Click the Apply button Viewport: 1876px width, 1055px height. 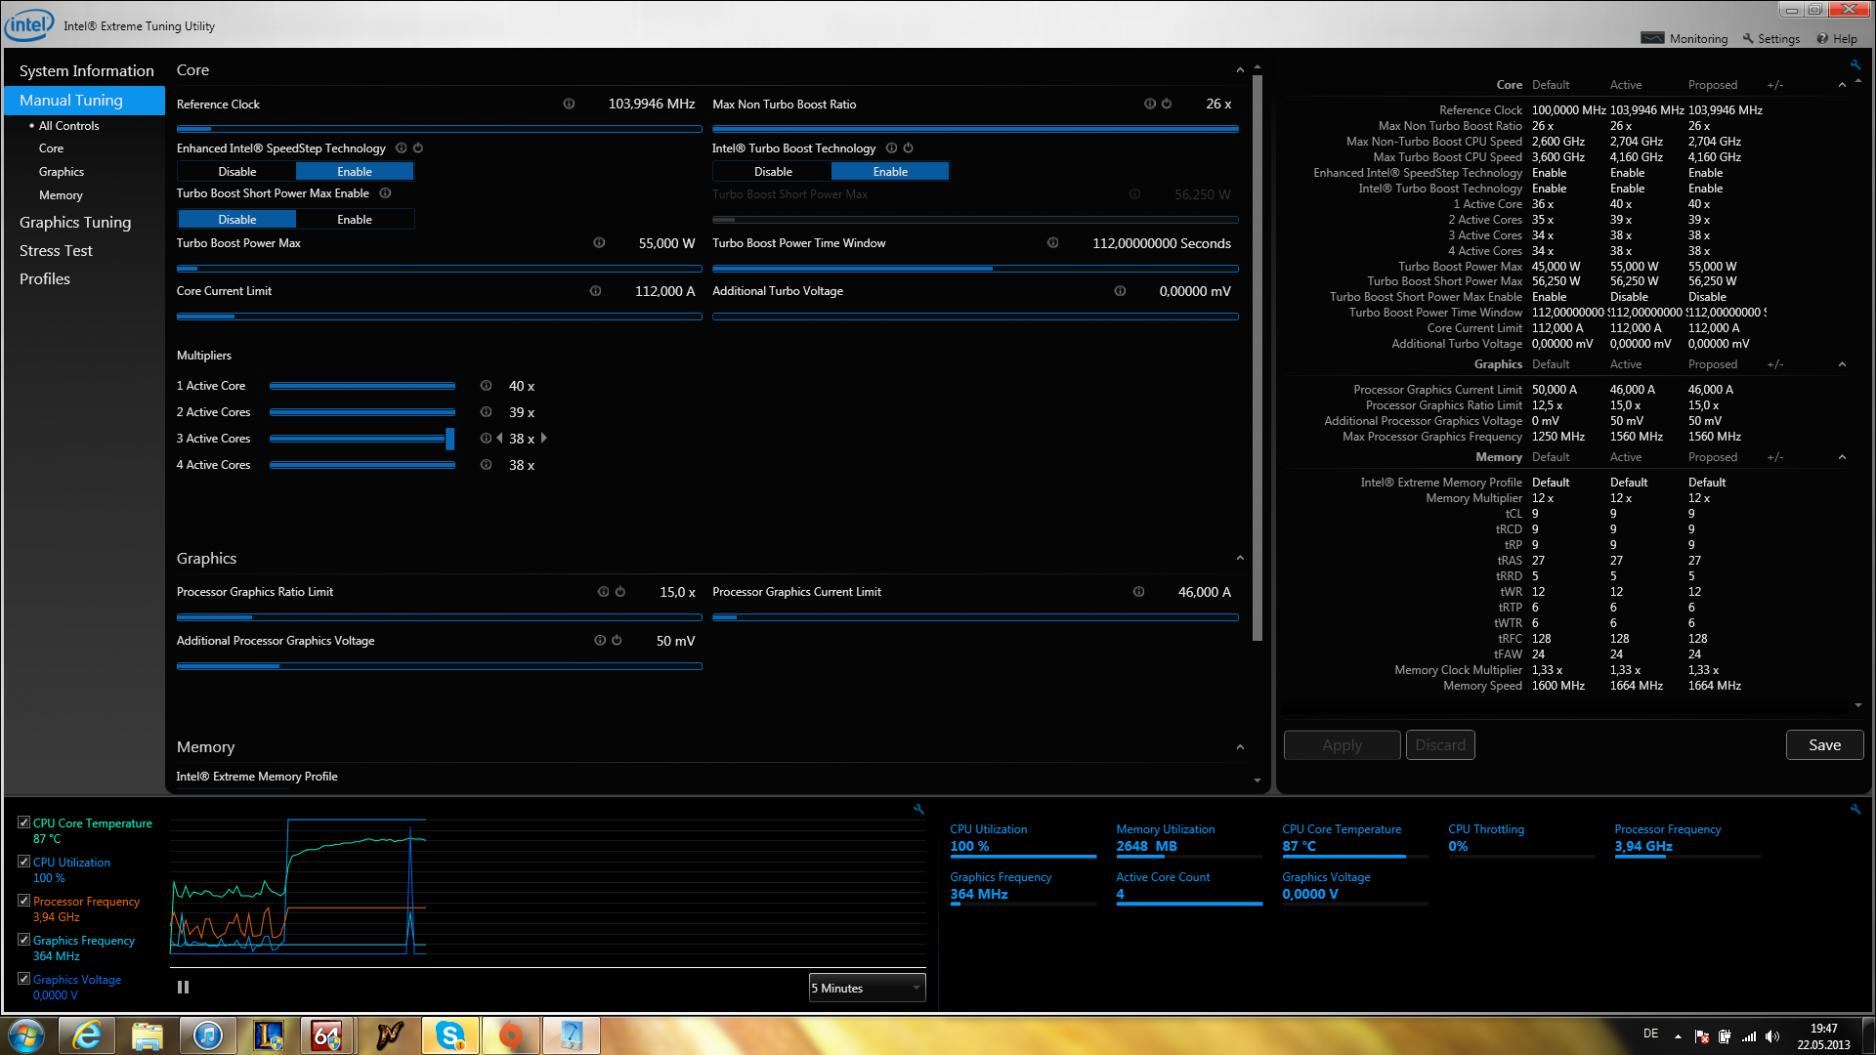1342,745
